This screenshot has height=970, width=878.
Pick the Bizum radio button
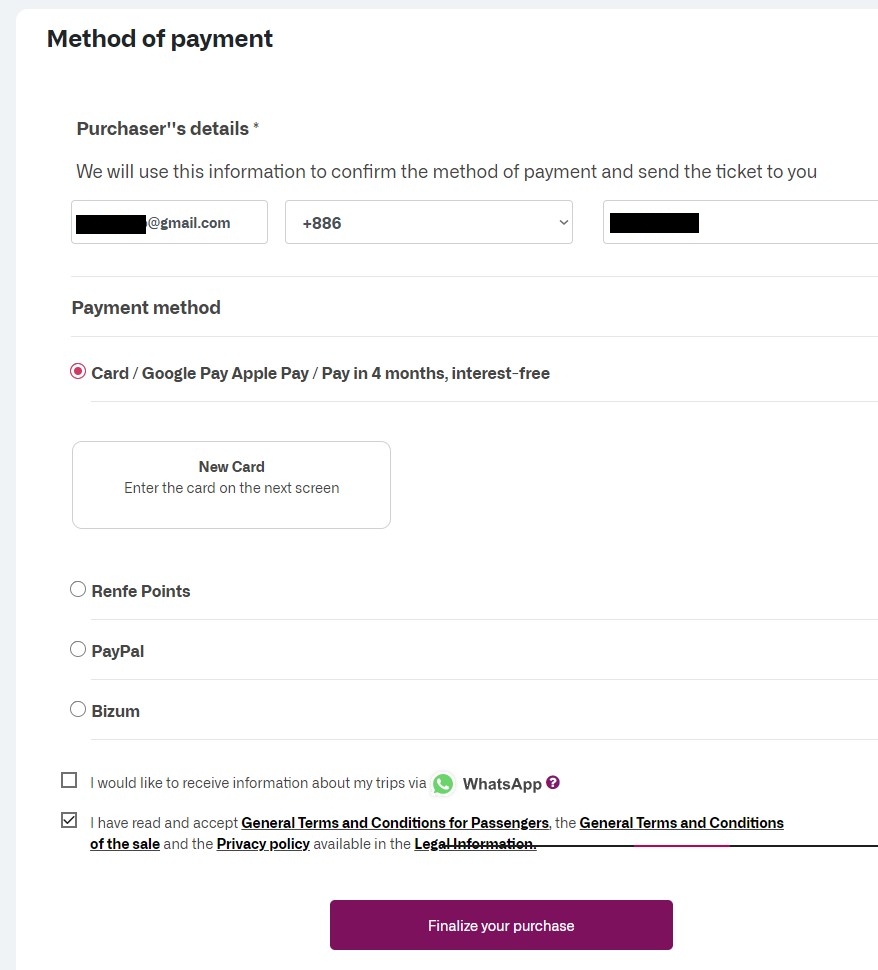click(78, 710)
